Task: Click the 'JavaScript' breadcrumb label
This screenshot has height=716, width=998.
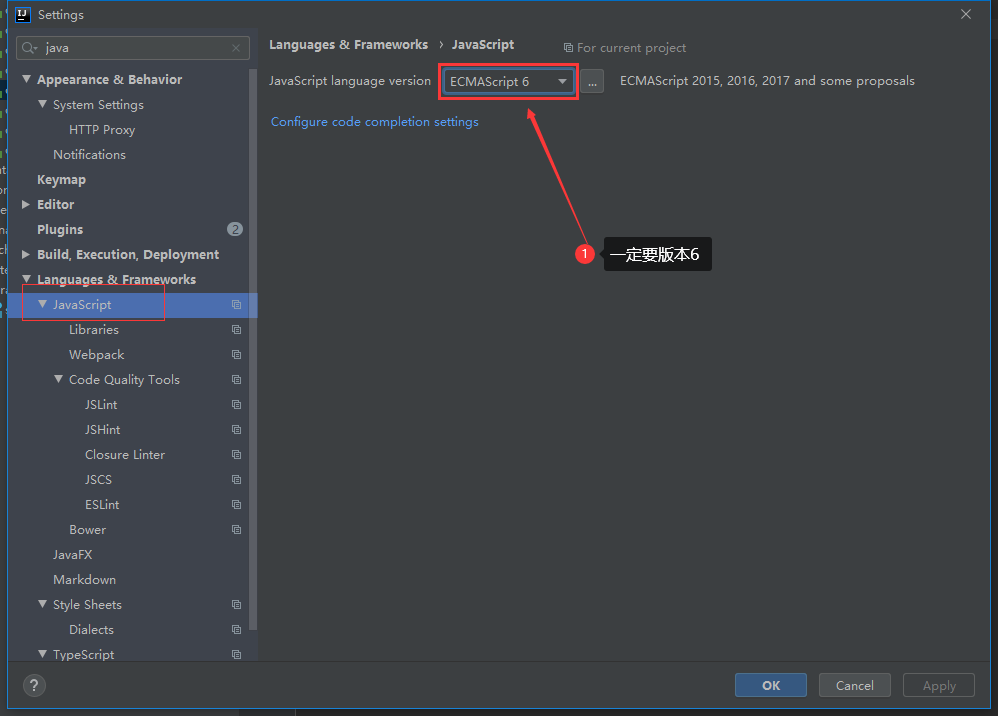Action: [x=482, y=45]
